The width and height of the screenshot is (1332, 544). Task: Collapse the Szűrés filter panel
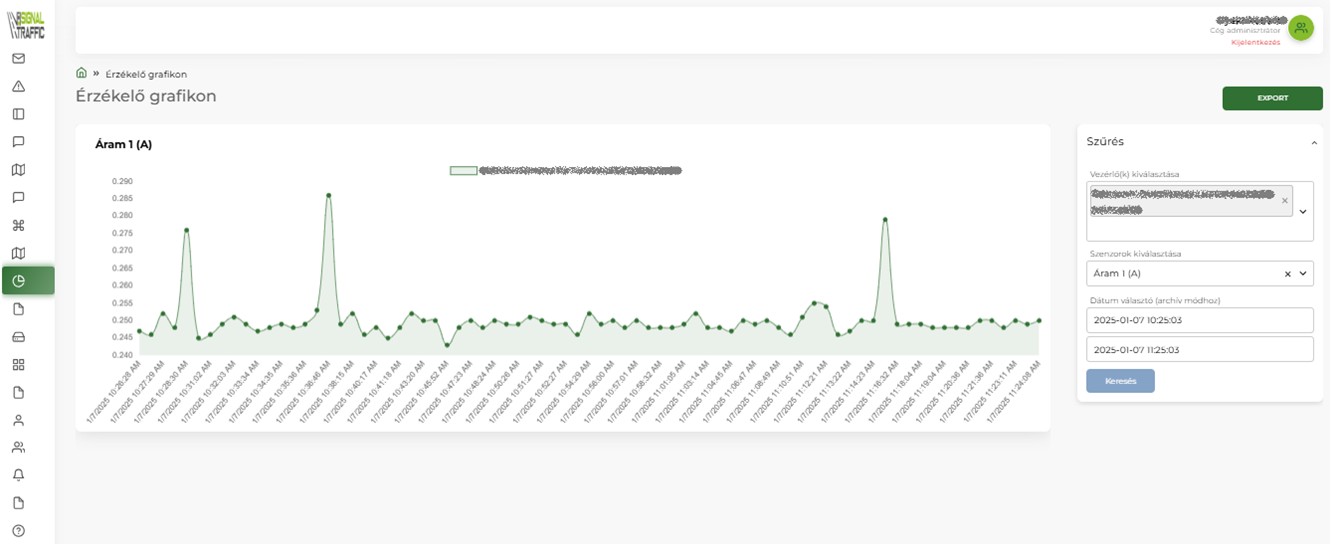[x=1314, y=143]
